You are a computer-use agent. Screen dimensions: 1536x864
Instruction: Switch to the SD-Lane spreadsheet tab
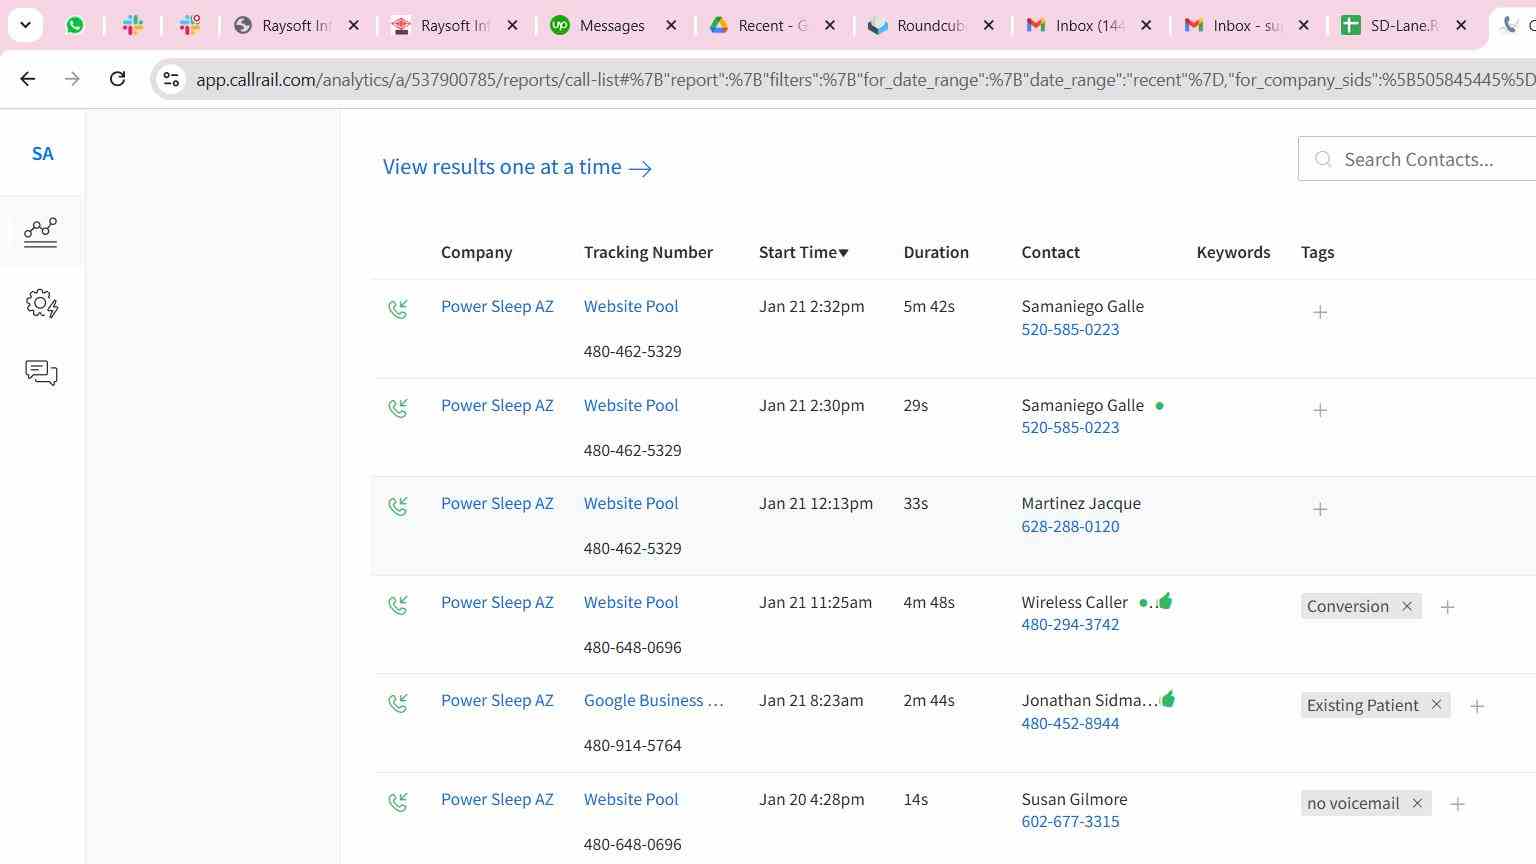[x=1404, y=25]
